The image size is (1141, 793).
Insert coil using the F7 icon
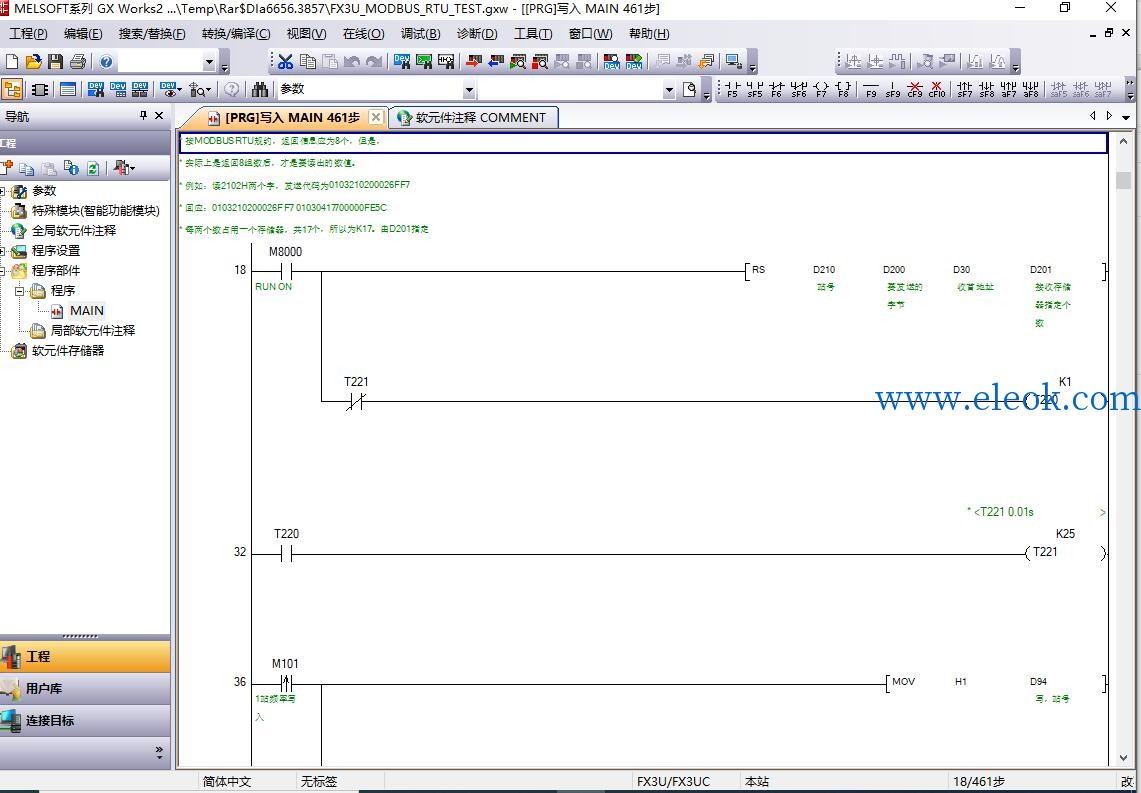[x=821, y=89]
